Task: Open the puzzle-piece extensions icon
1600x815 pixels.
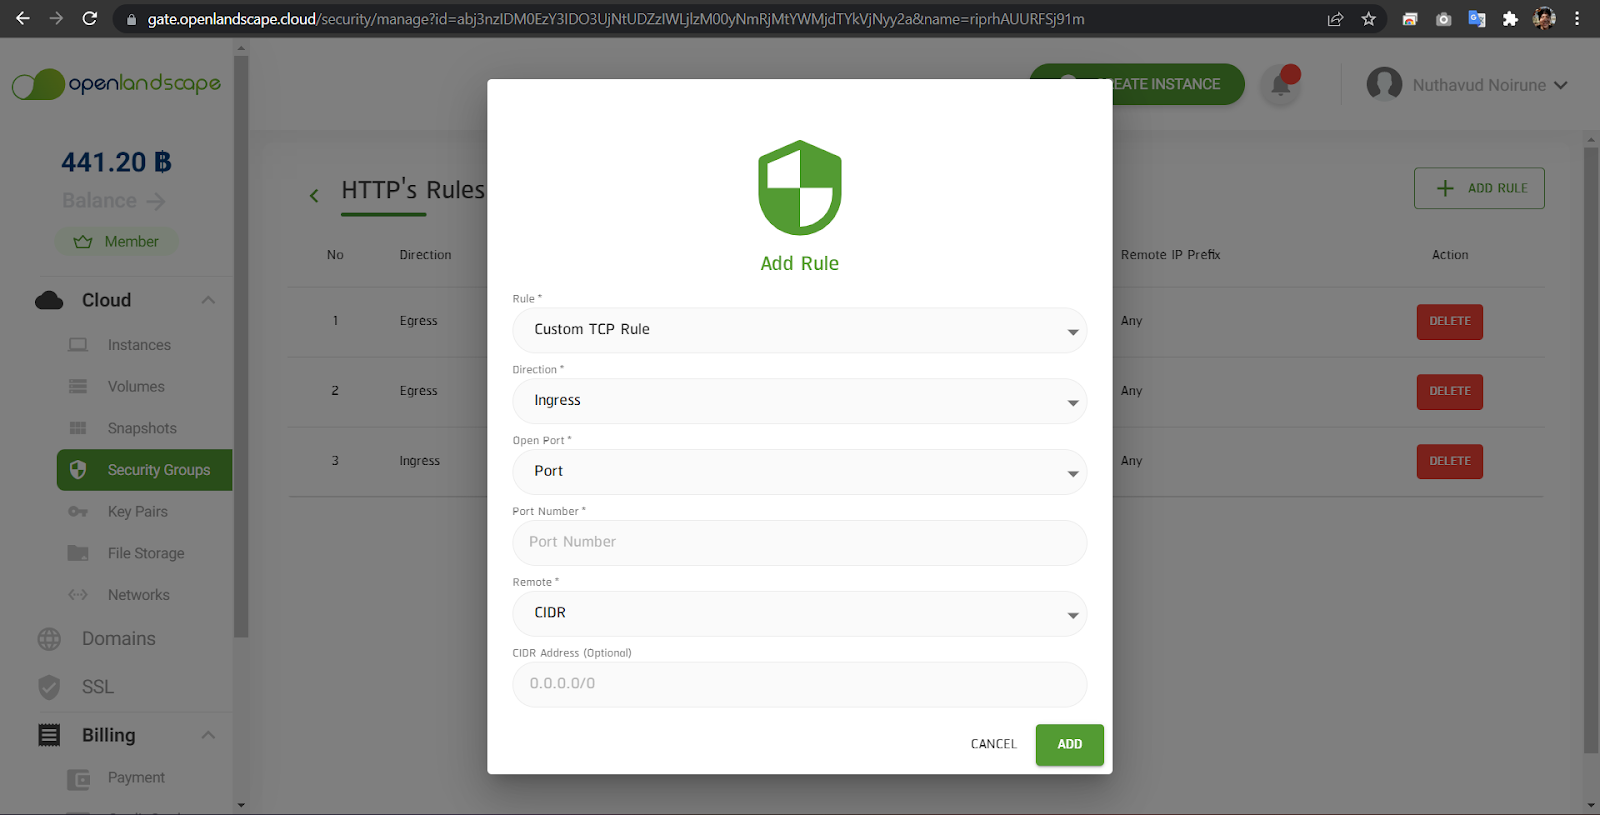Action: [x=1510, y=19]
